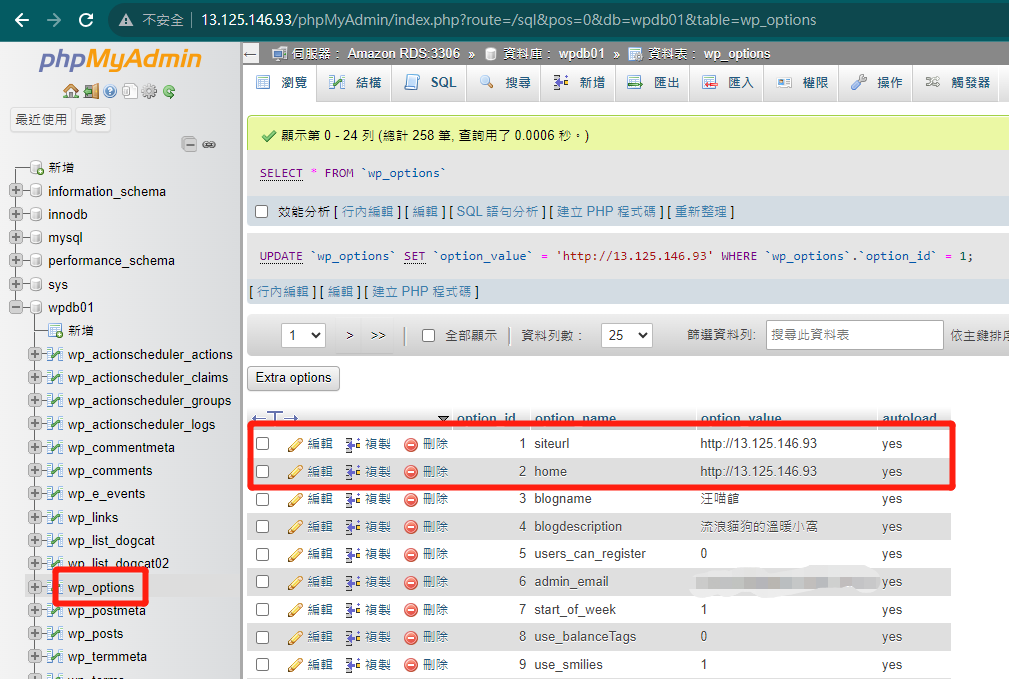Click the browser address bar URL
The width and height of the screenshot is (1009, 679).
tap(508, 20)
